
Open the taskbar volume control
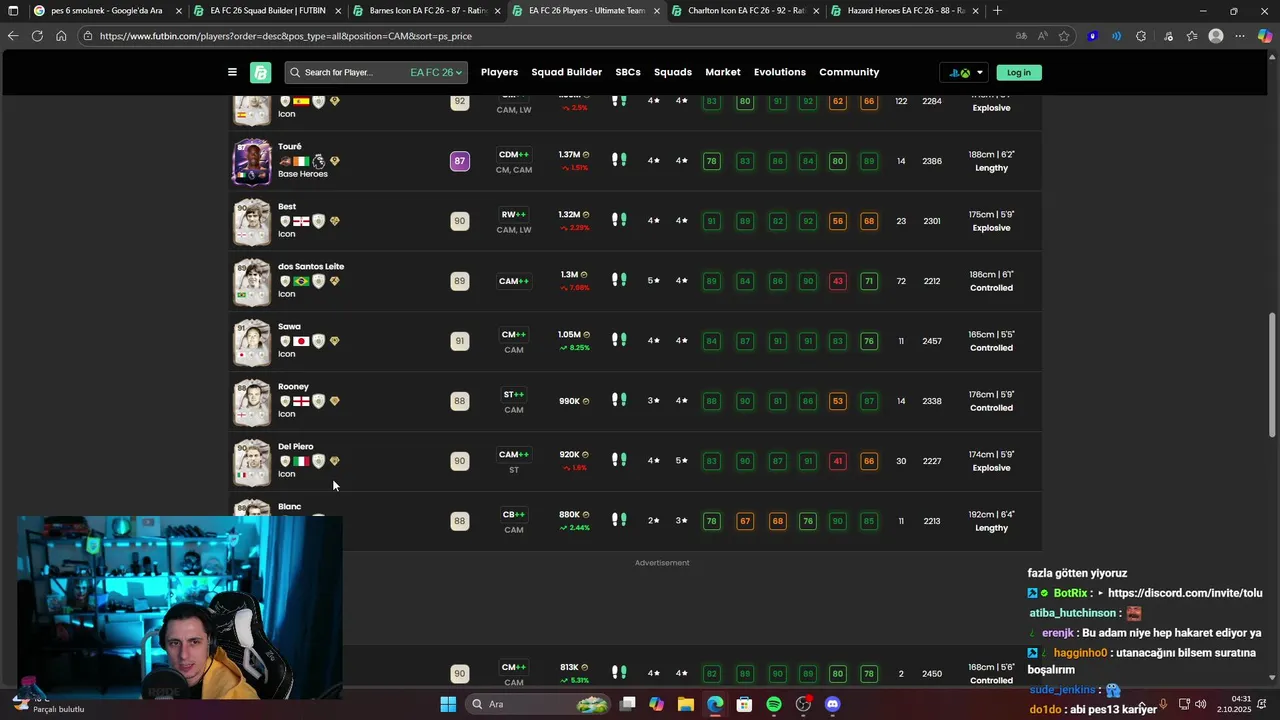[x=1200, y=704]
